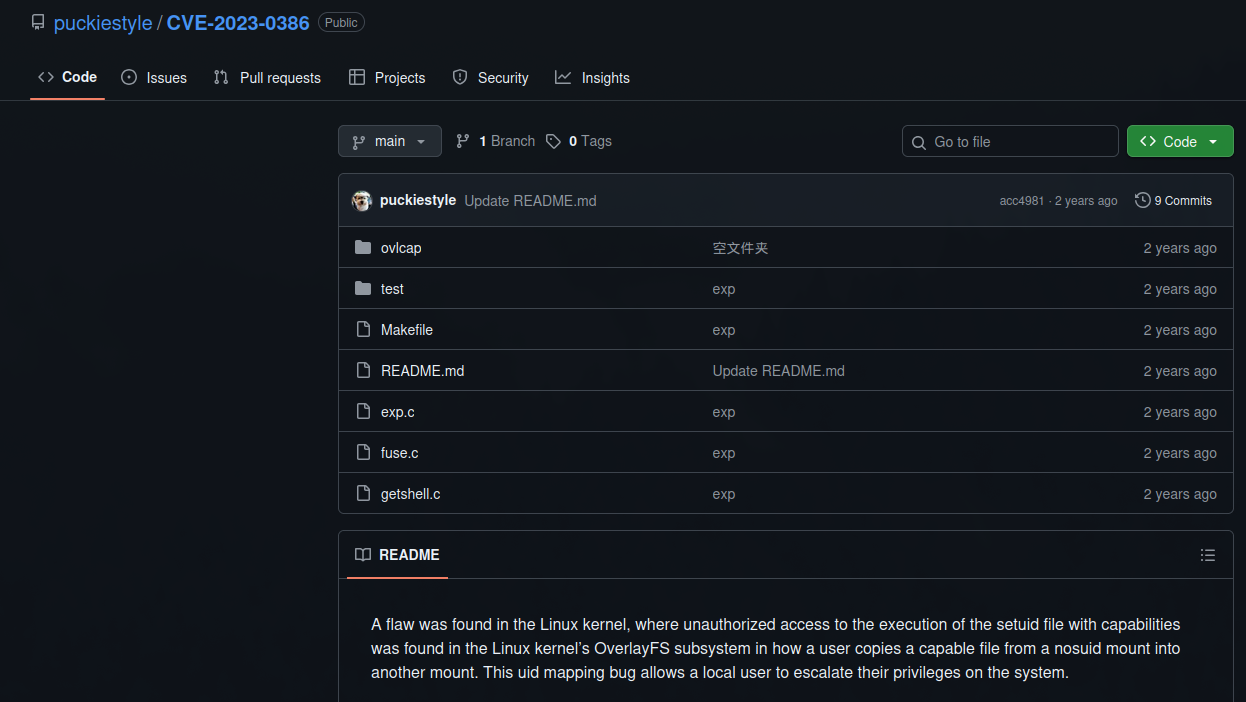Open the Pull requests tab

[x=267, y=78]
